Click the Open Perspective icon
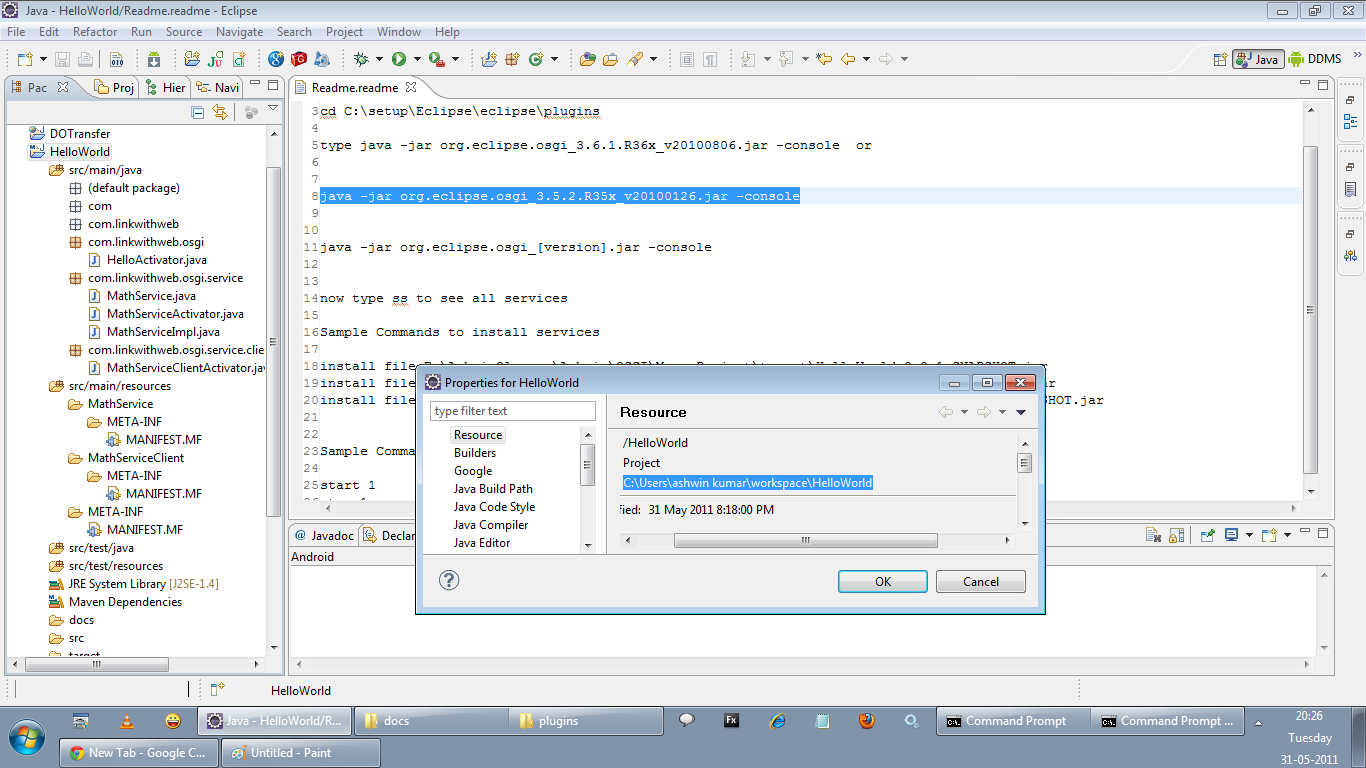The image size is (1366, 768). click(x=1220, y=59)
